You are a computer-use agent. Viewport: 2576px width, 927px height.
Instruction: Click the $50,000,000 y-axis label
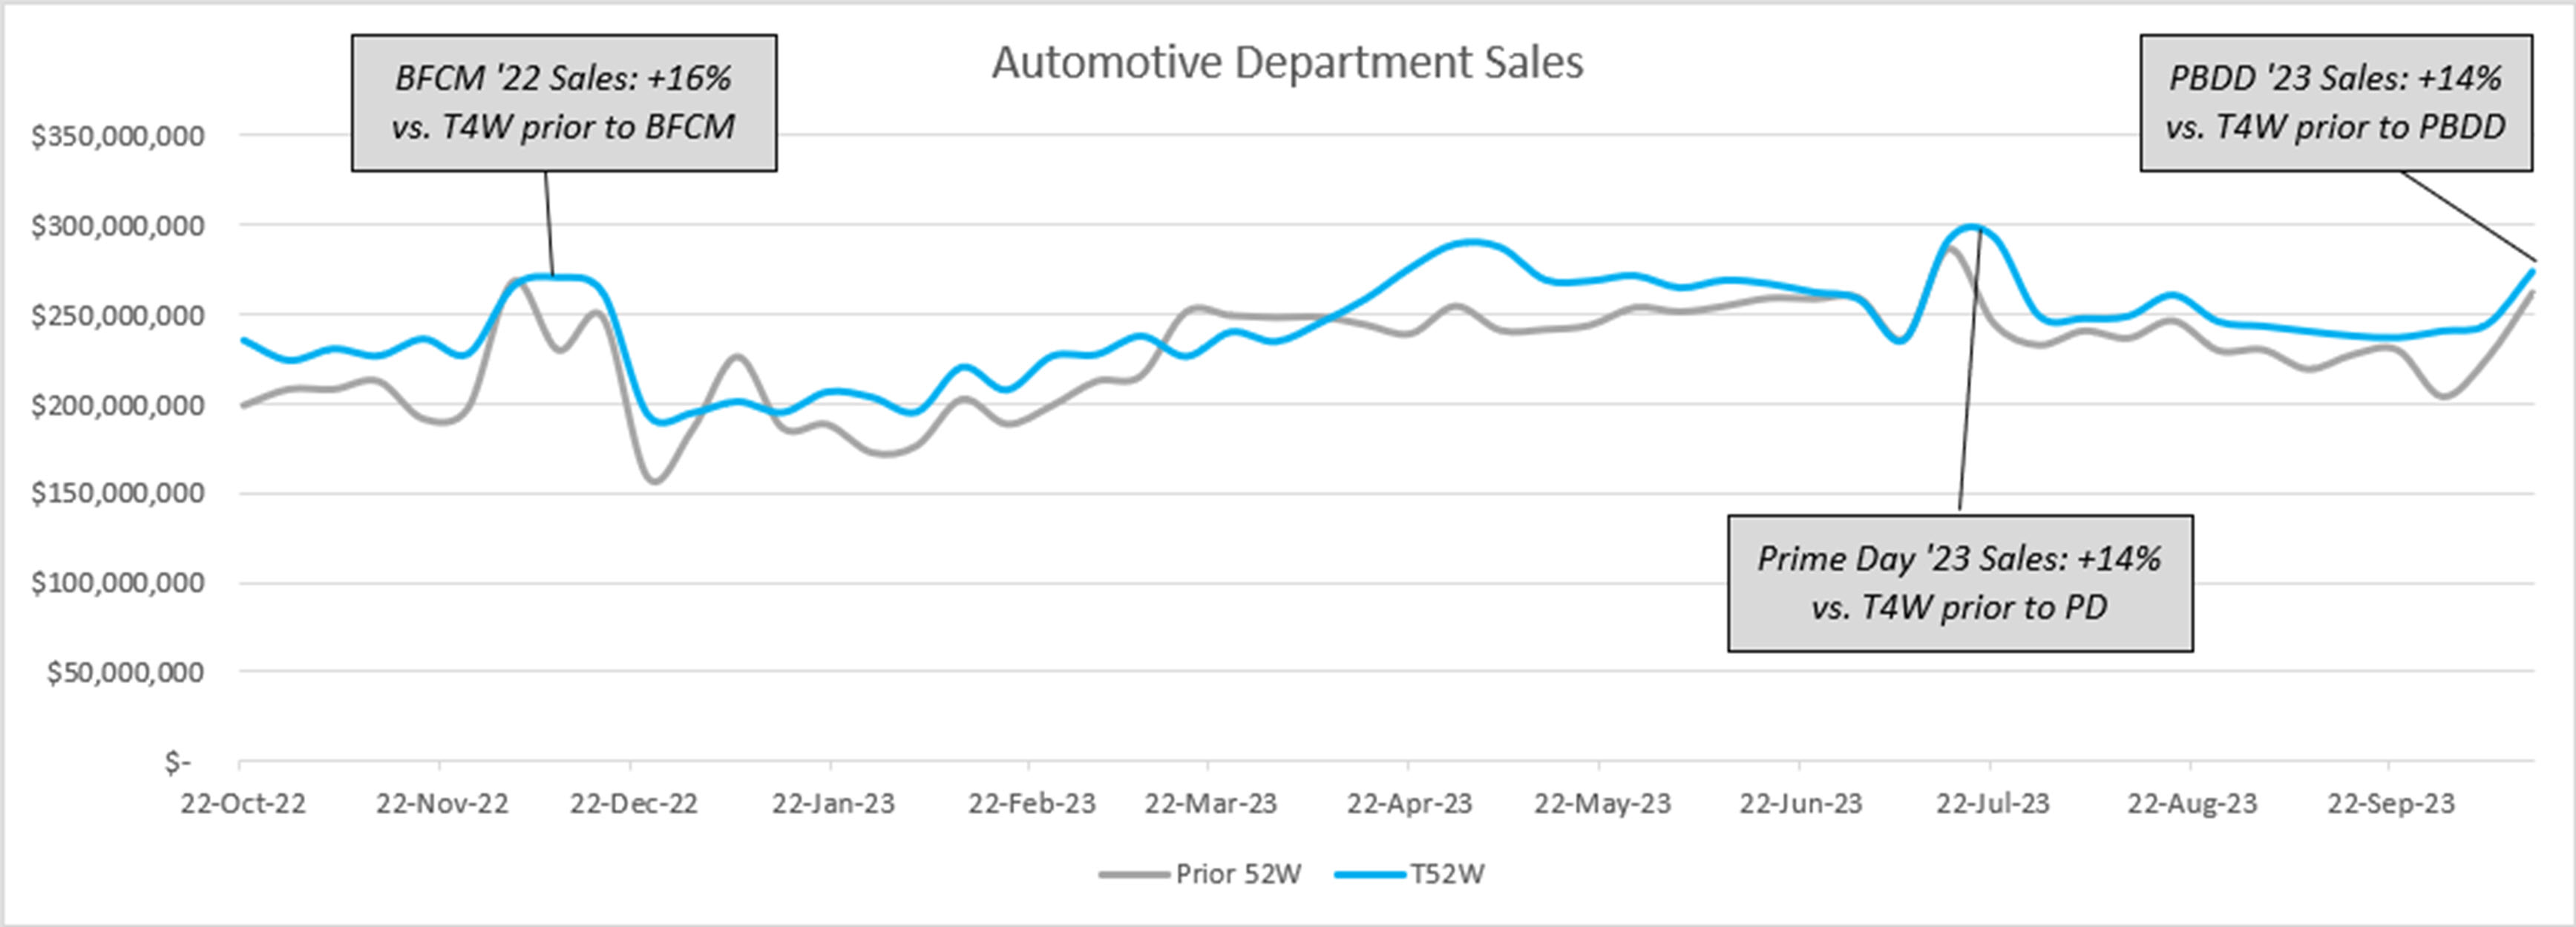click(x=125, y=672)
